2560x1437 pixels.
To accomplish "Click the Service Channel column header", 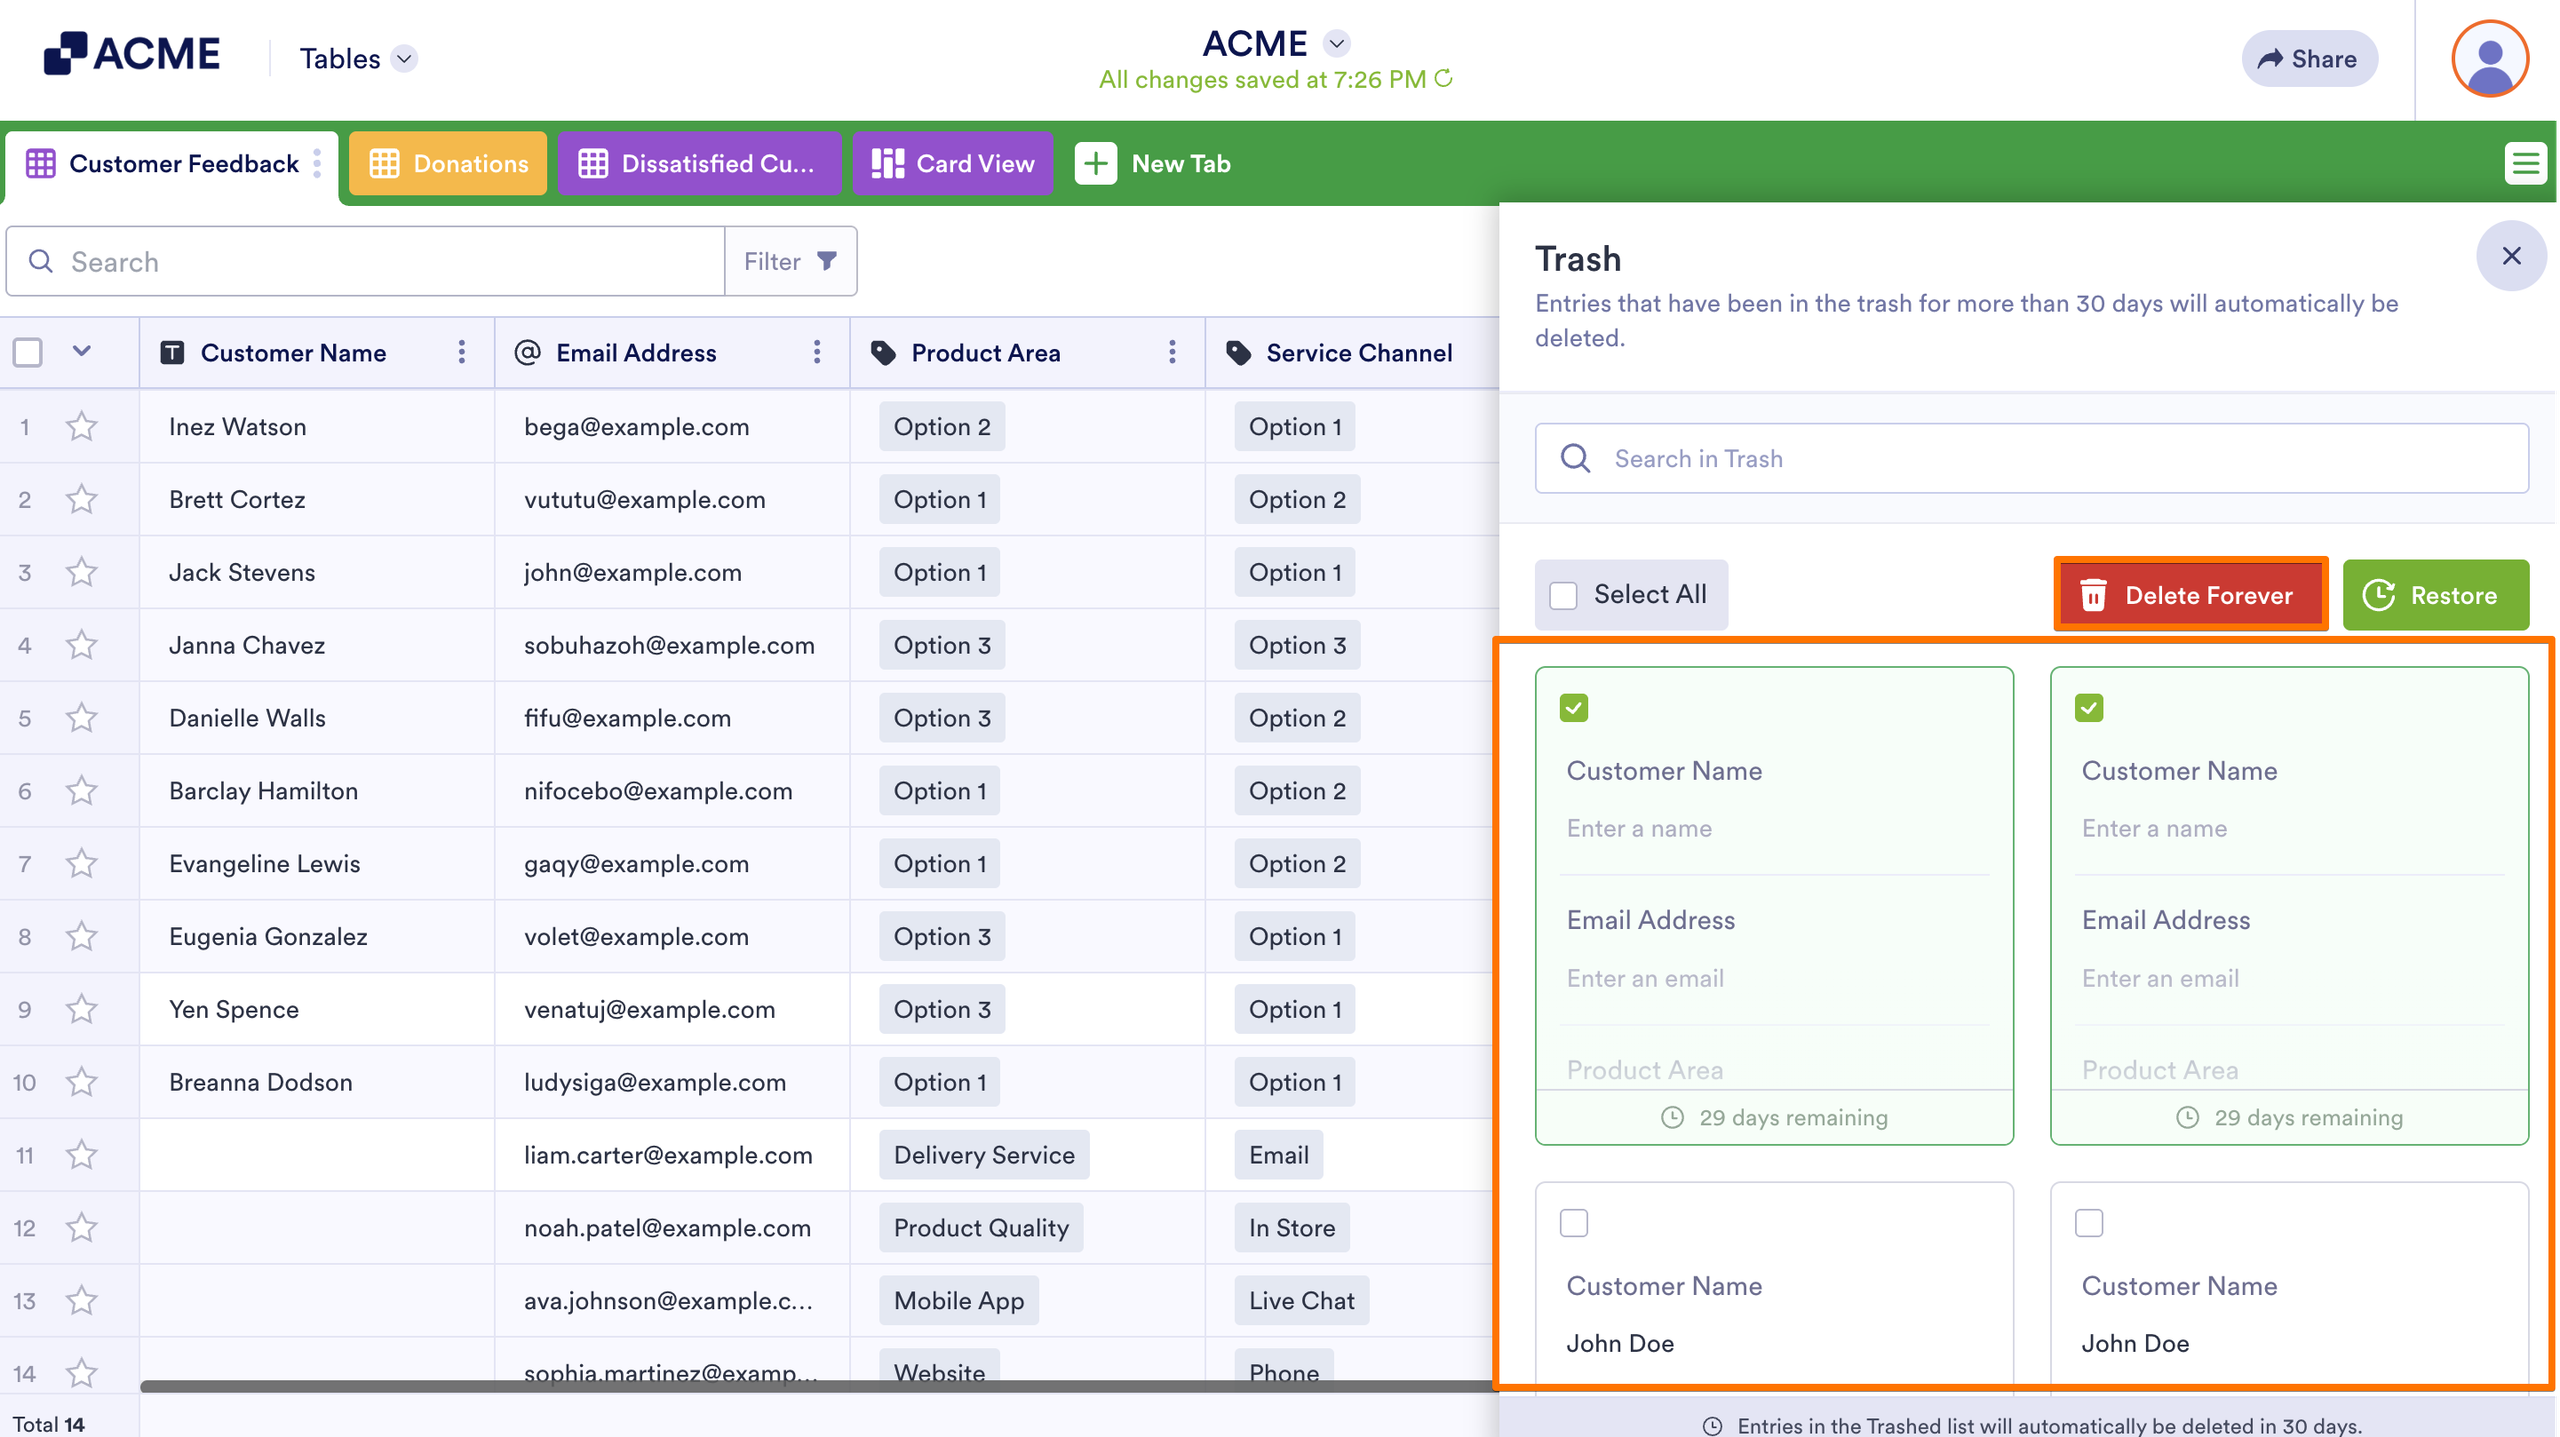I will tap(1352, 352).
